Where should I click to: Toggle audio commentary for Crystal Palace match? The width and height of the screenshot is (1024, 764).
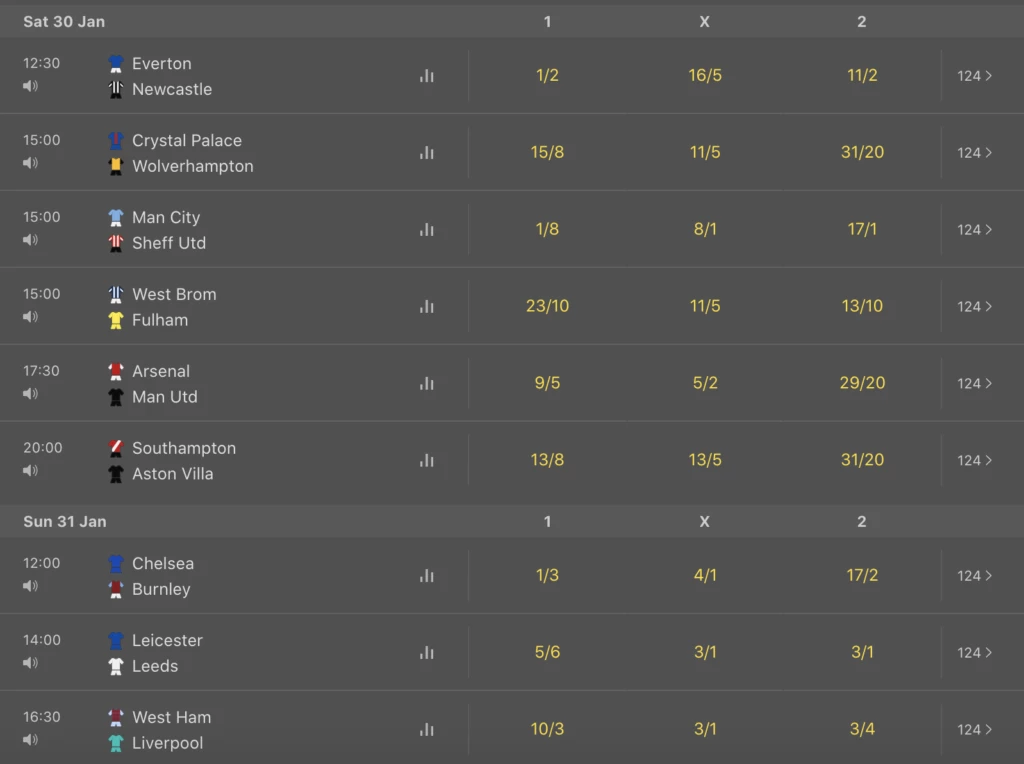click(x=30, y=163)
